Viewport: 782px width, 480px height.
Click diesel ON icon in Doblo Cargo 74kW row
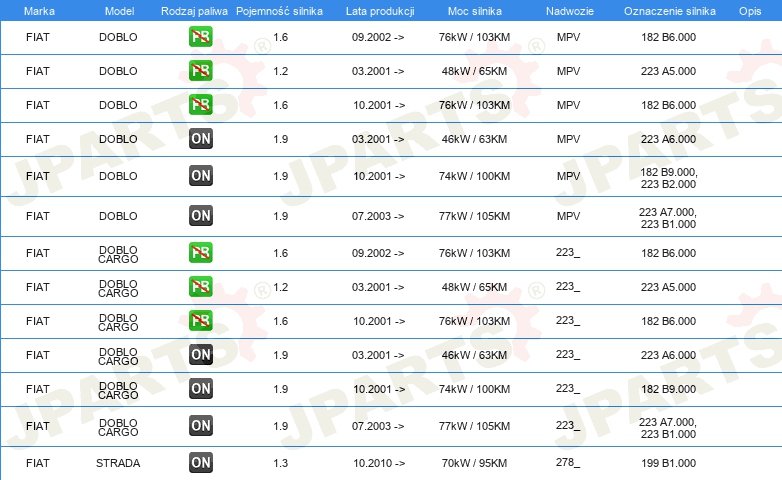200,388
